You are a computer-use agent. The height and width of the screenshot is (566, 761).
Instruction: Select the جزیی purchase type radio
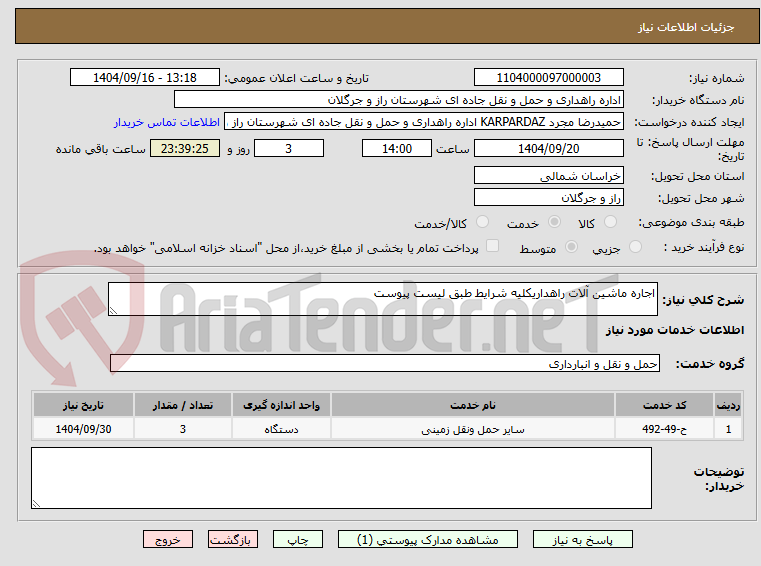pyautogui.click(x=635, y=247)
